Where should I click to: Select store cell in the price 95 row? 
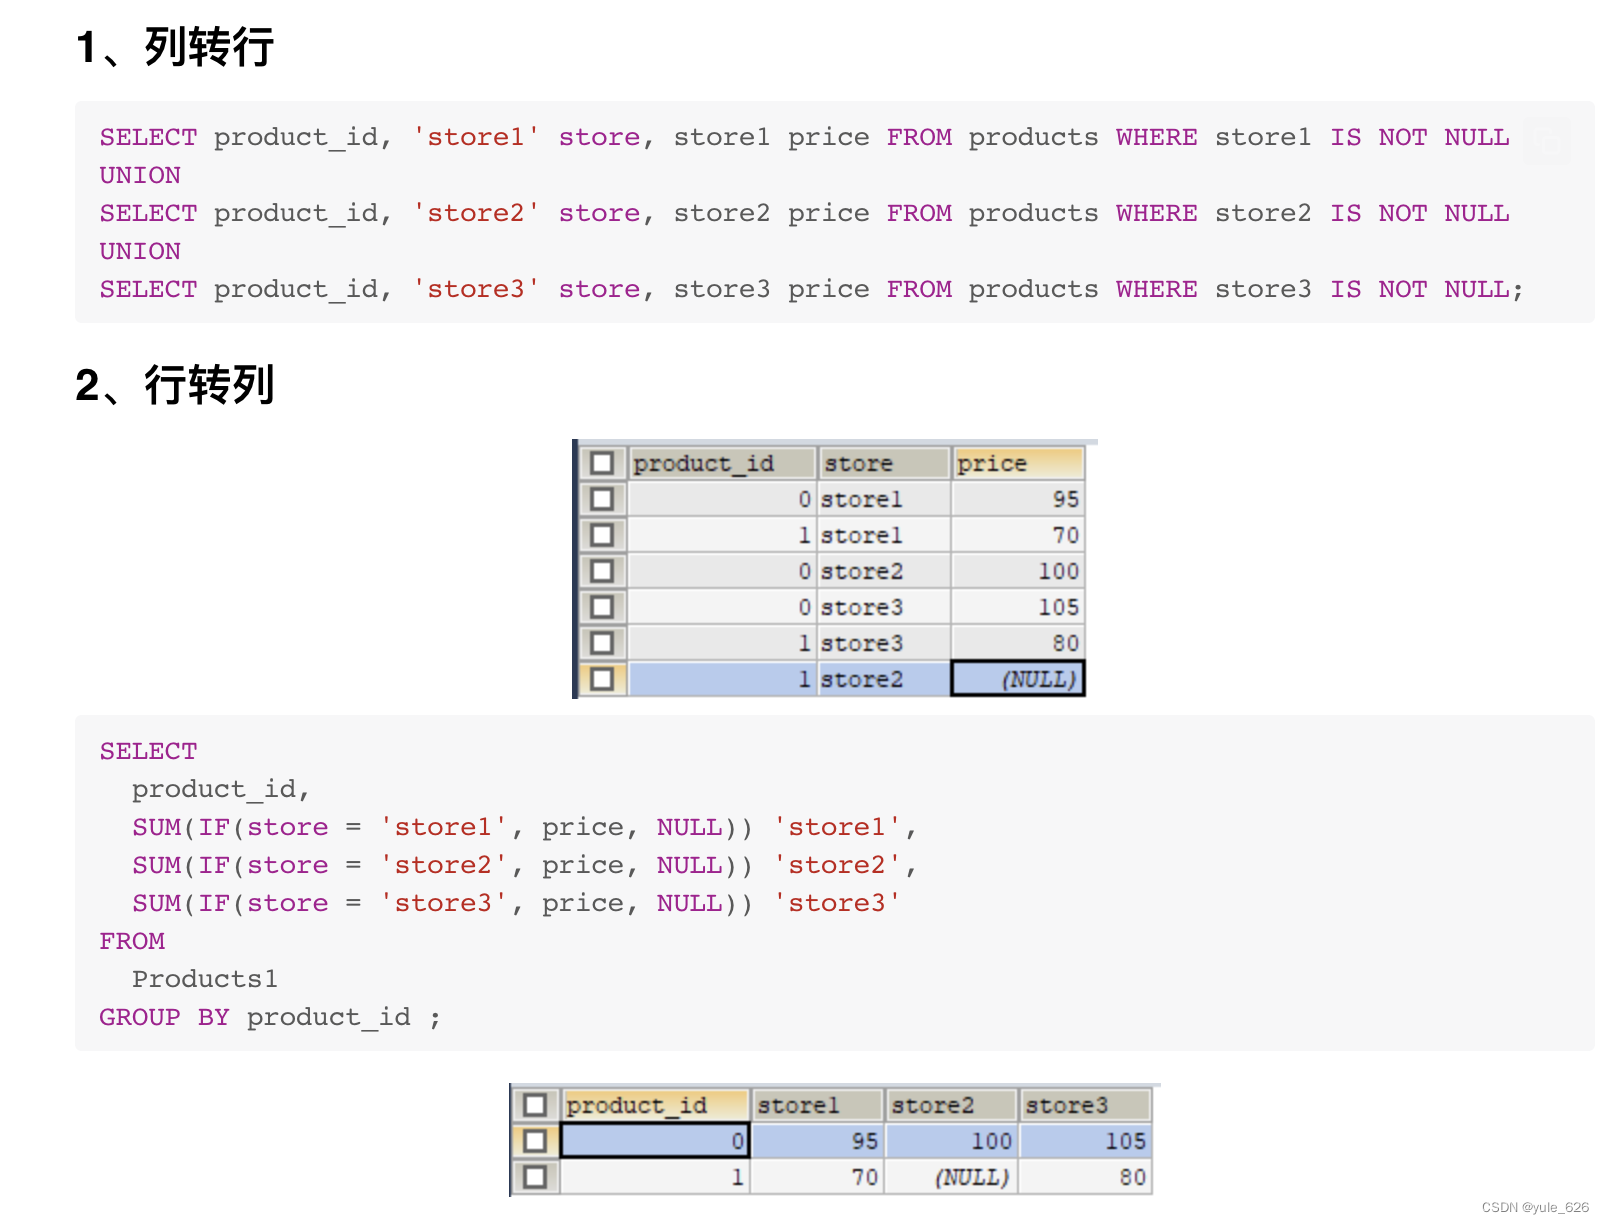point(883,499)
